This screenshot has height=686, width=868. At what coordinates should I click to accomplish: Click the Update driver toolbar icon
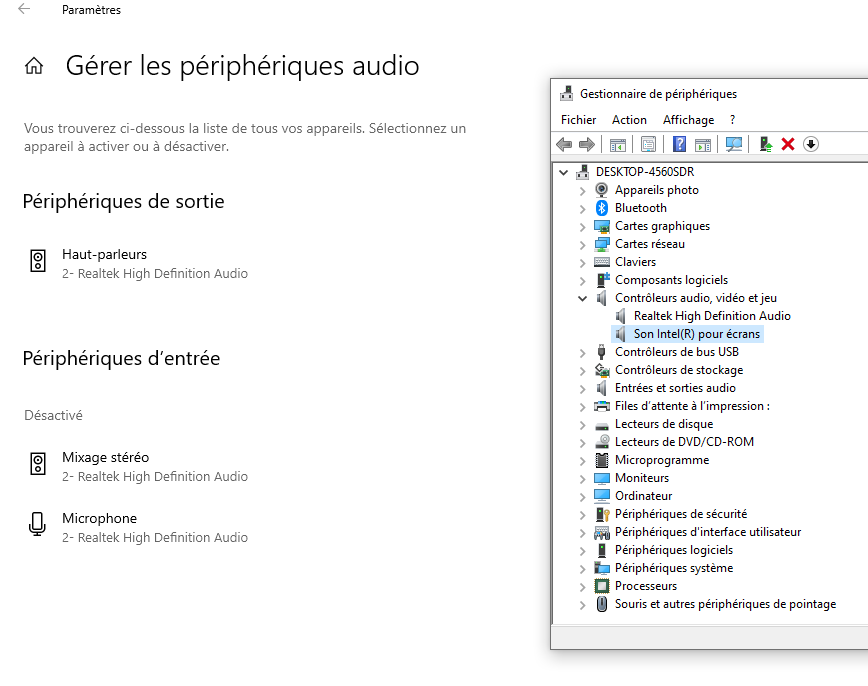pos(766,145)
